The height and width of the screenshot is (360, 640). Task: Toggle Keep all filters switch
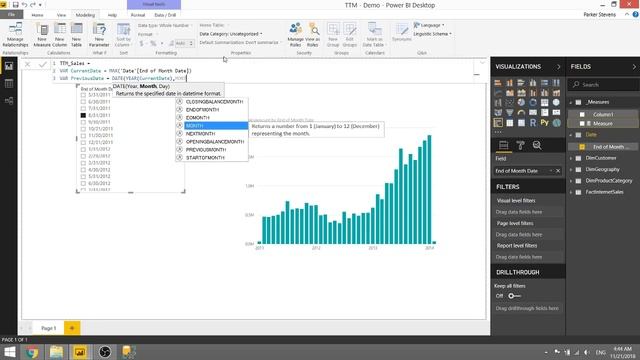click(x=514, y=296)
